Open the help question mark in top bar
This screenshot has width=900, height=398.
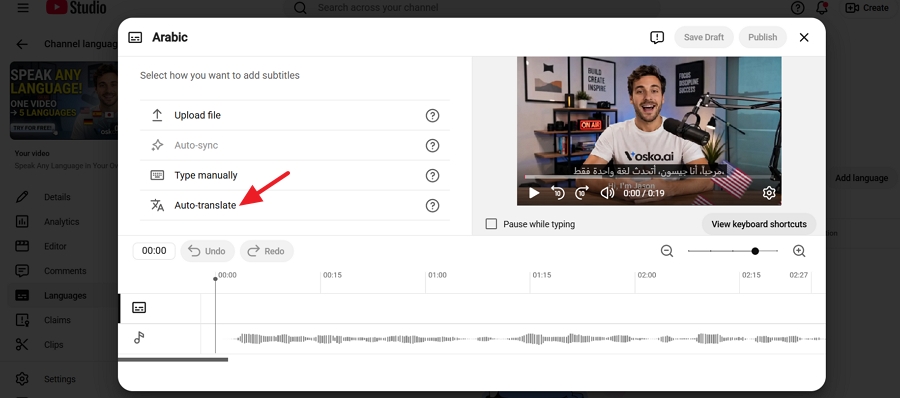coord(797,8)
